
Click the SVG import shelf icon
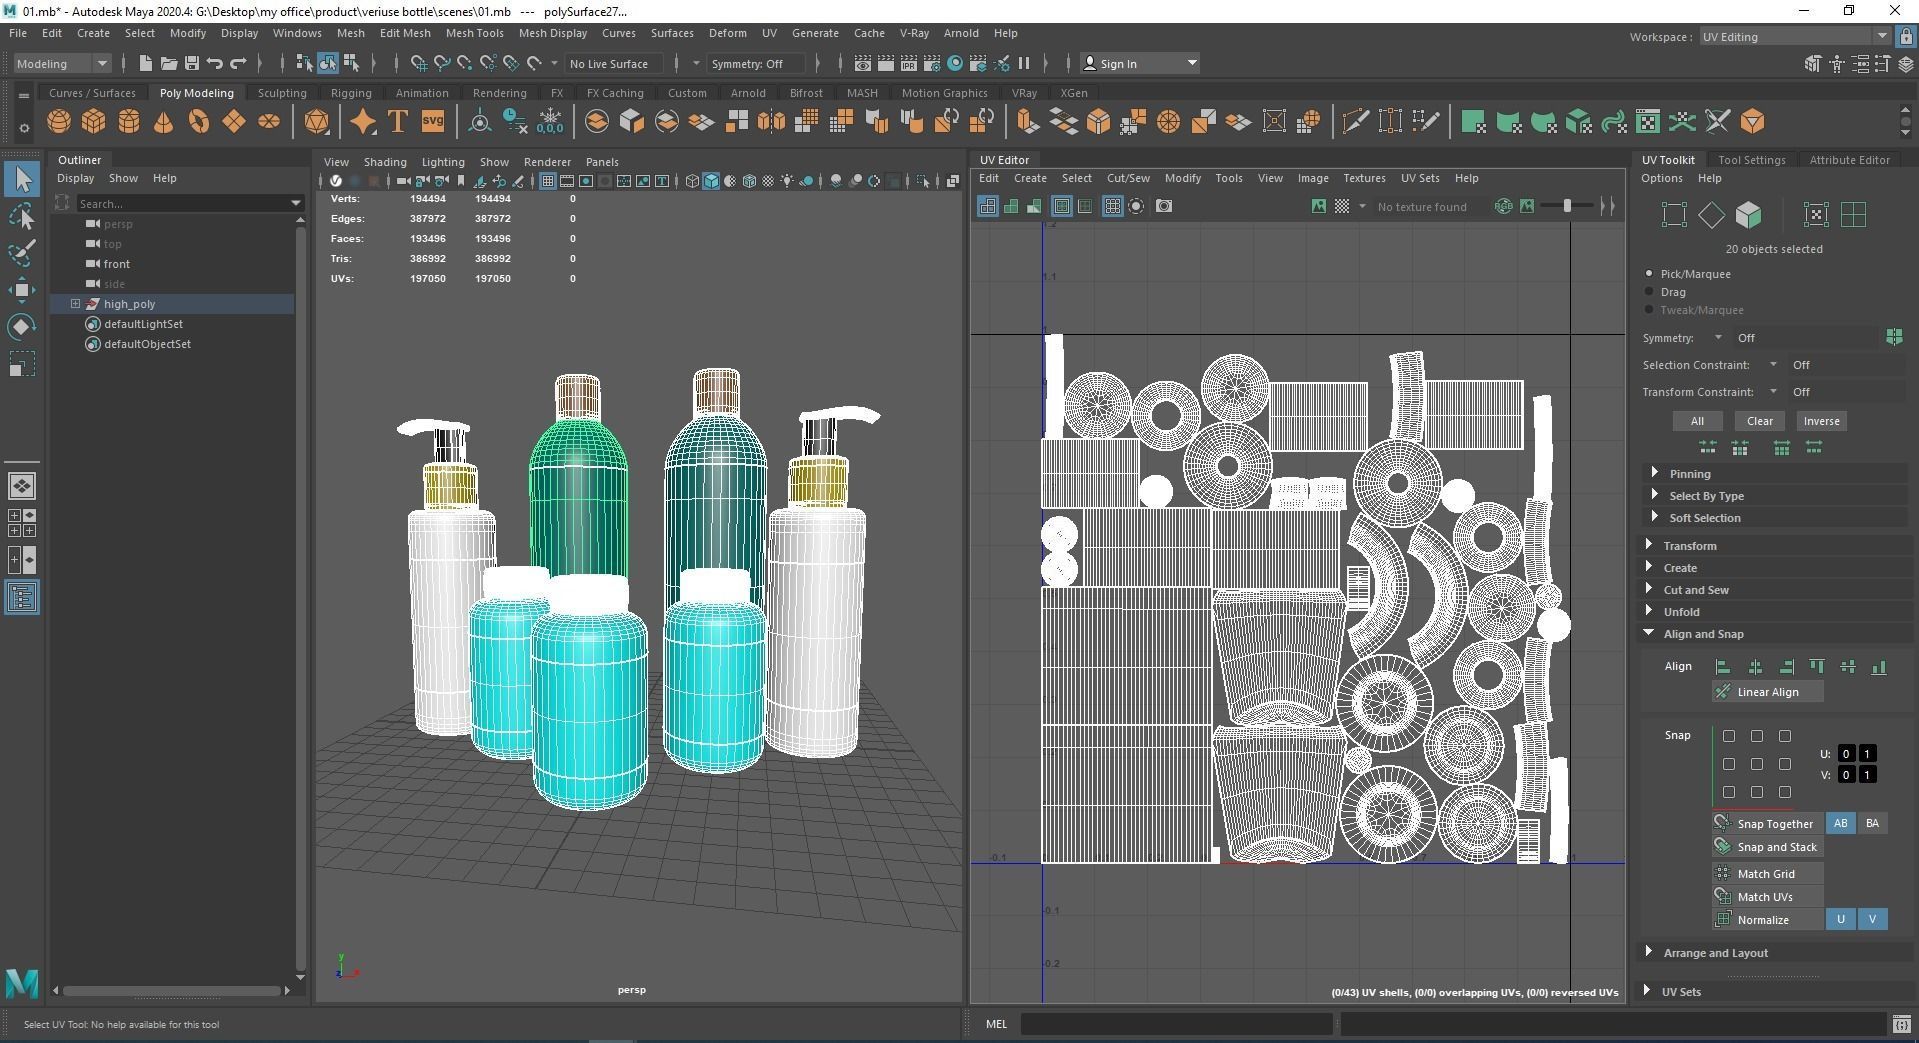point(432,122)
